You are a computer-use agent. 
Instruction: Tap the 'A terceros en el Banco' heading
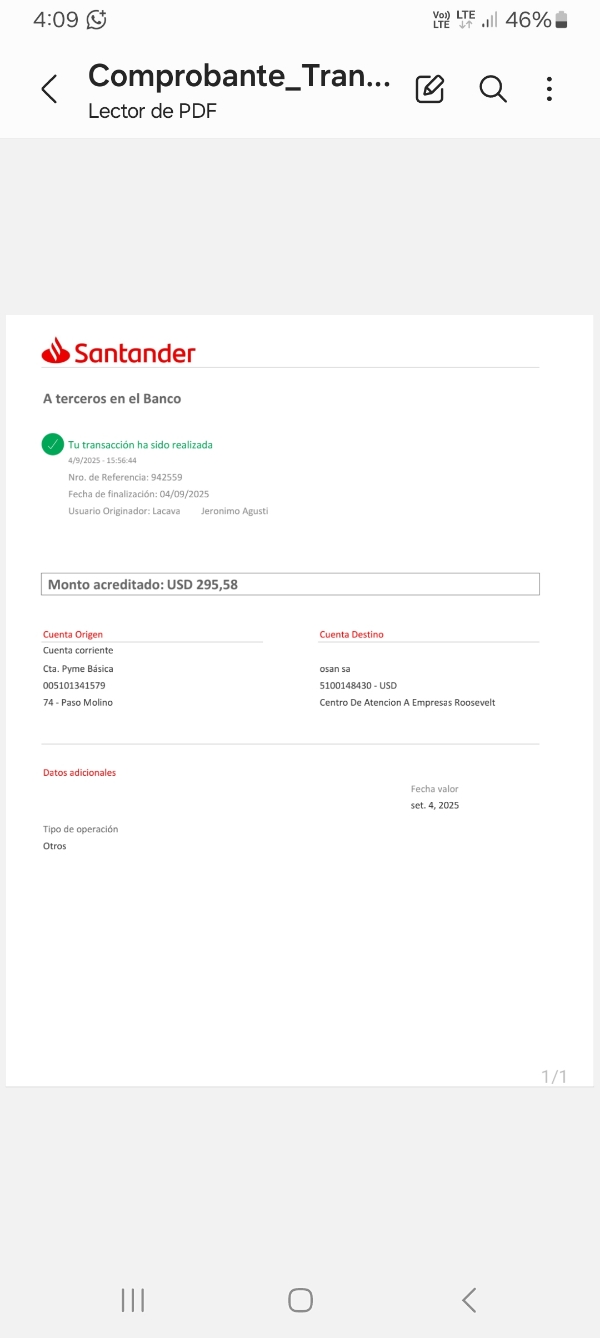pyautogui.click(x=112, y=399)
